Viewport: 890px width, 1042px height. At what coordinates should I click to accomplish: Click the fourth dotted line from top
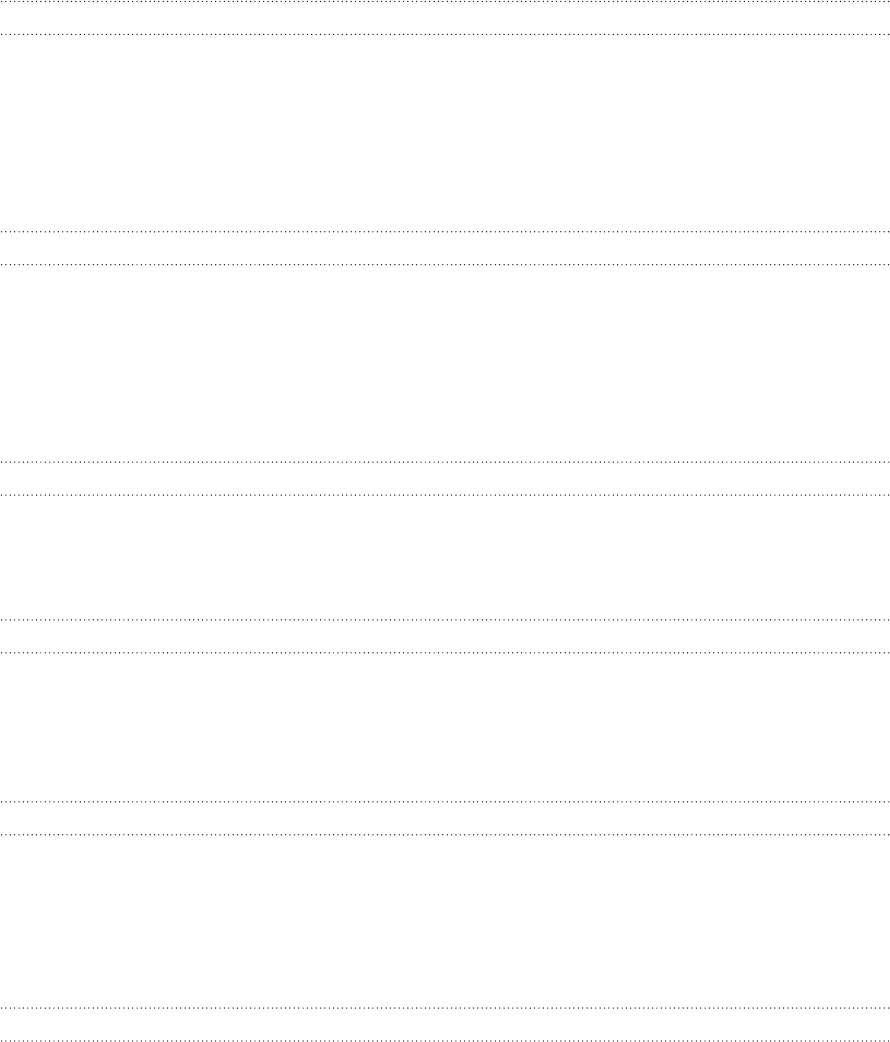[445, 264]
